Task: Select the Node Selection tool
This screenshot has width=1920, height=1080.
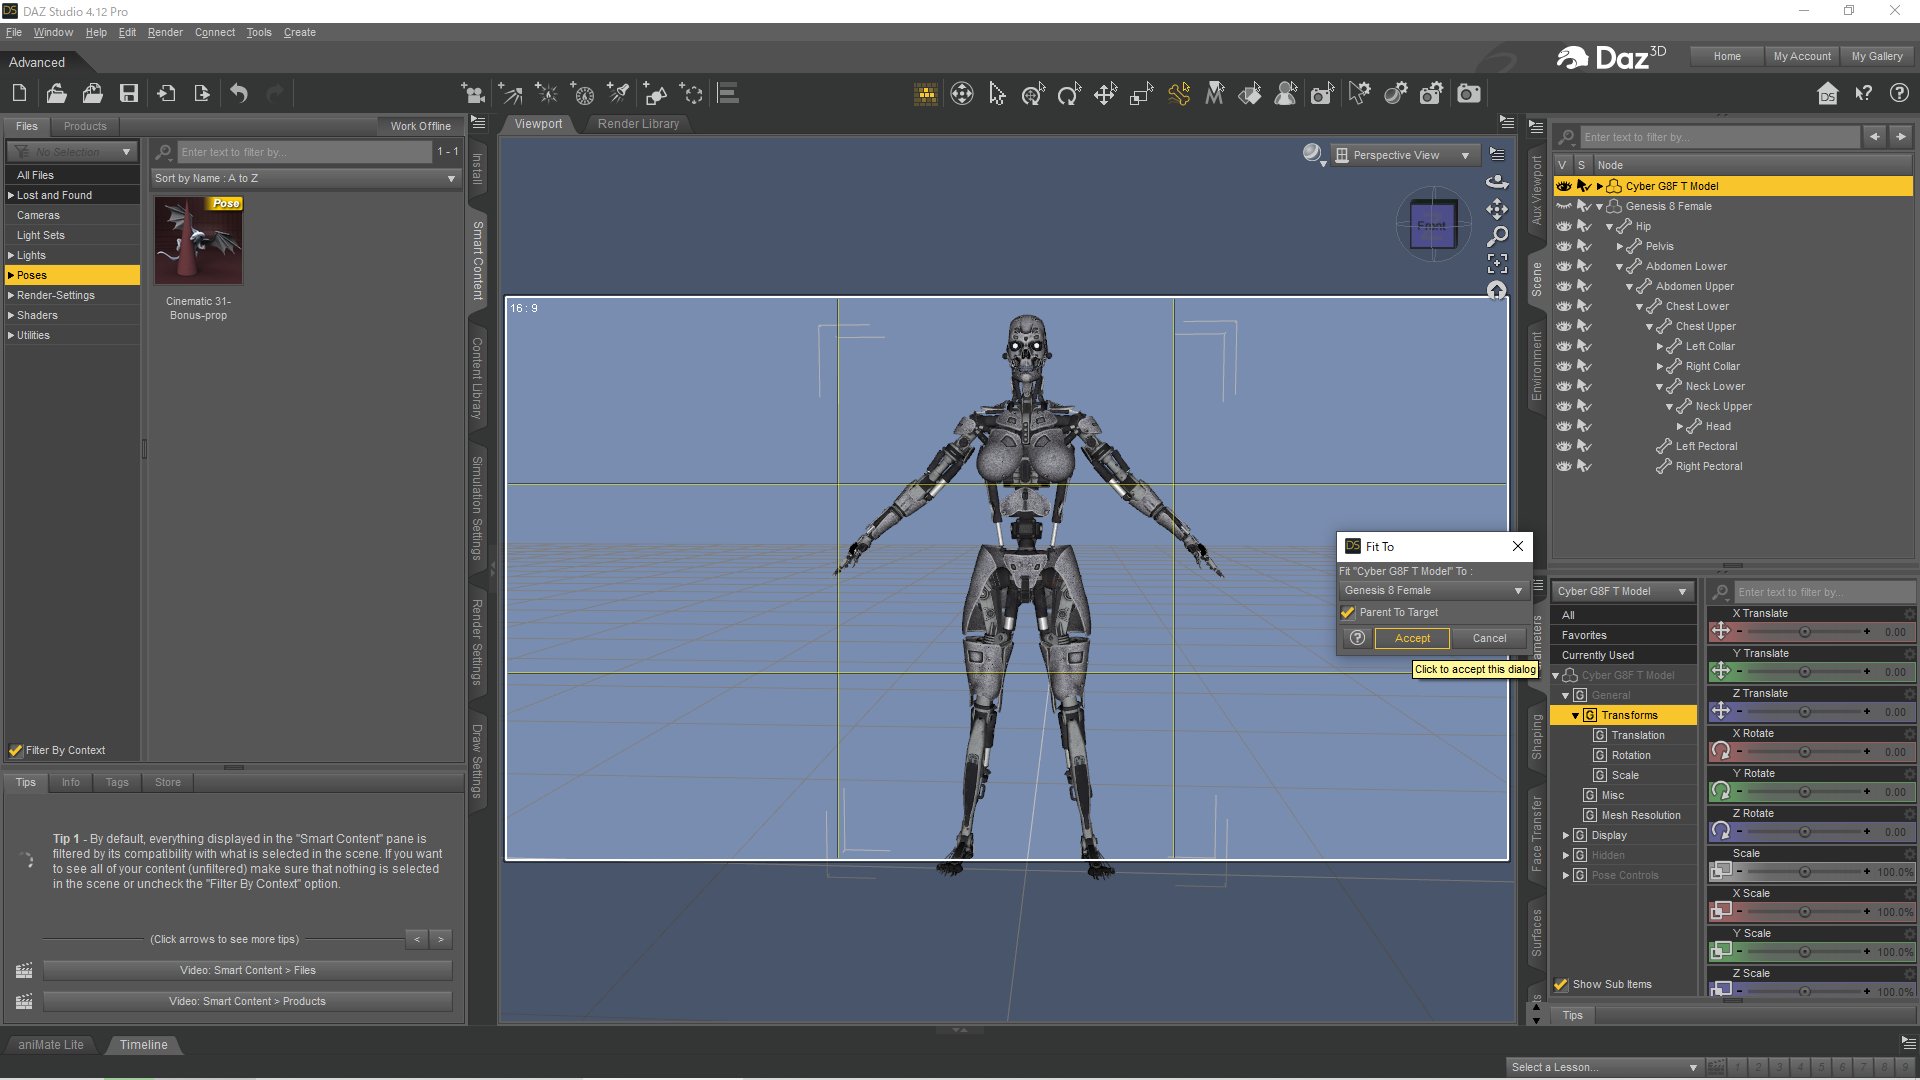Action: (x=997, y=94)
